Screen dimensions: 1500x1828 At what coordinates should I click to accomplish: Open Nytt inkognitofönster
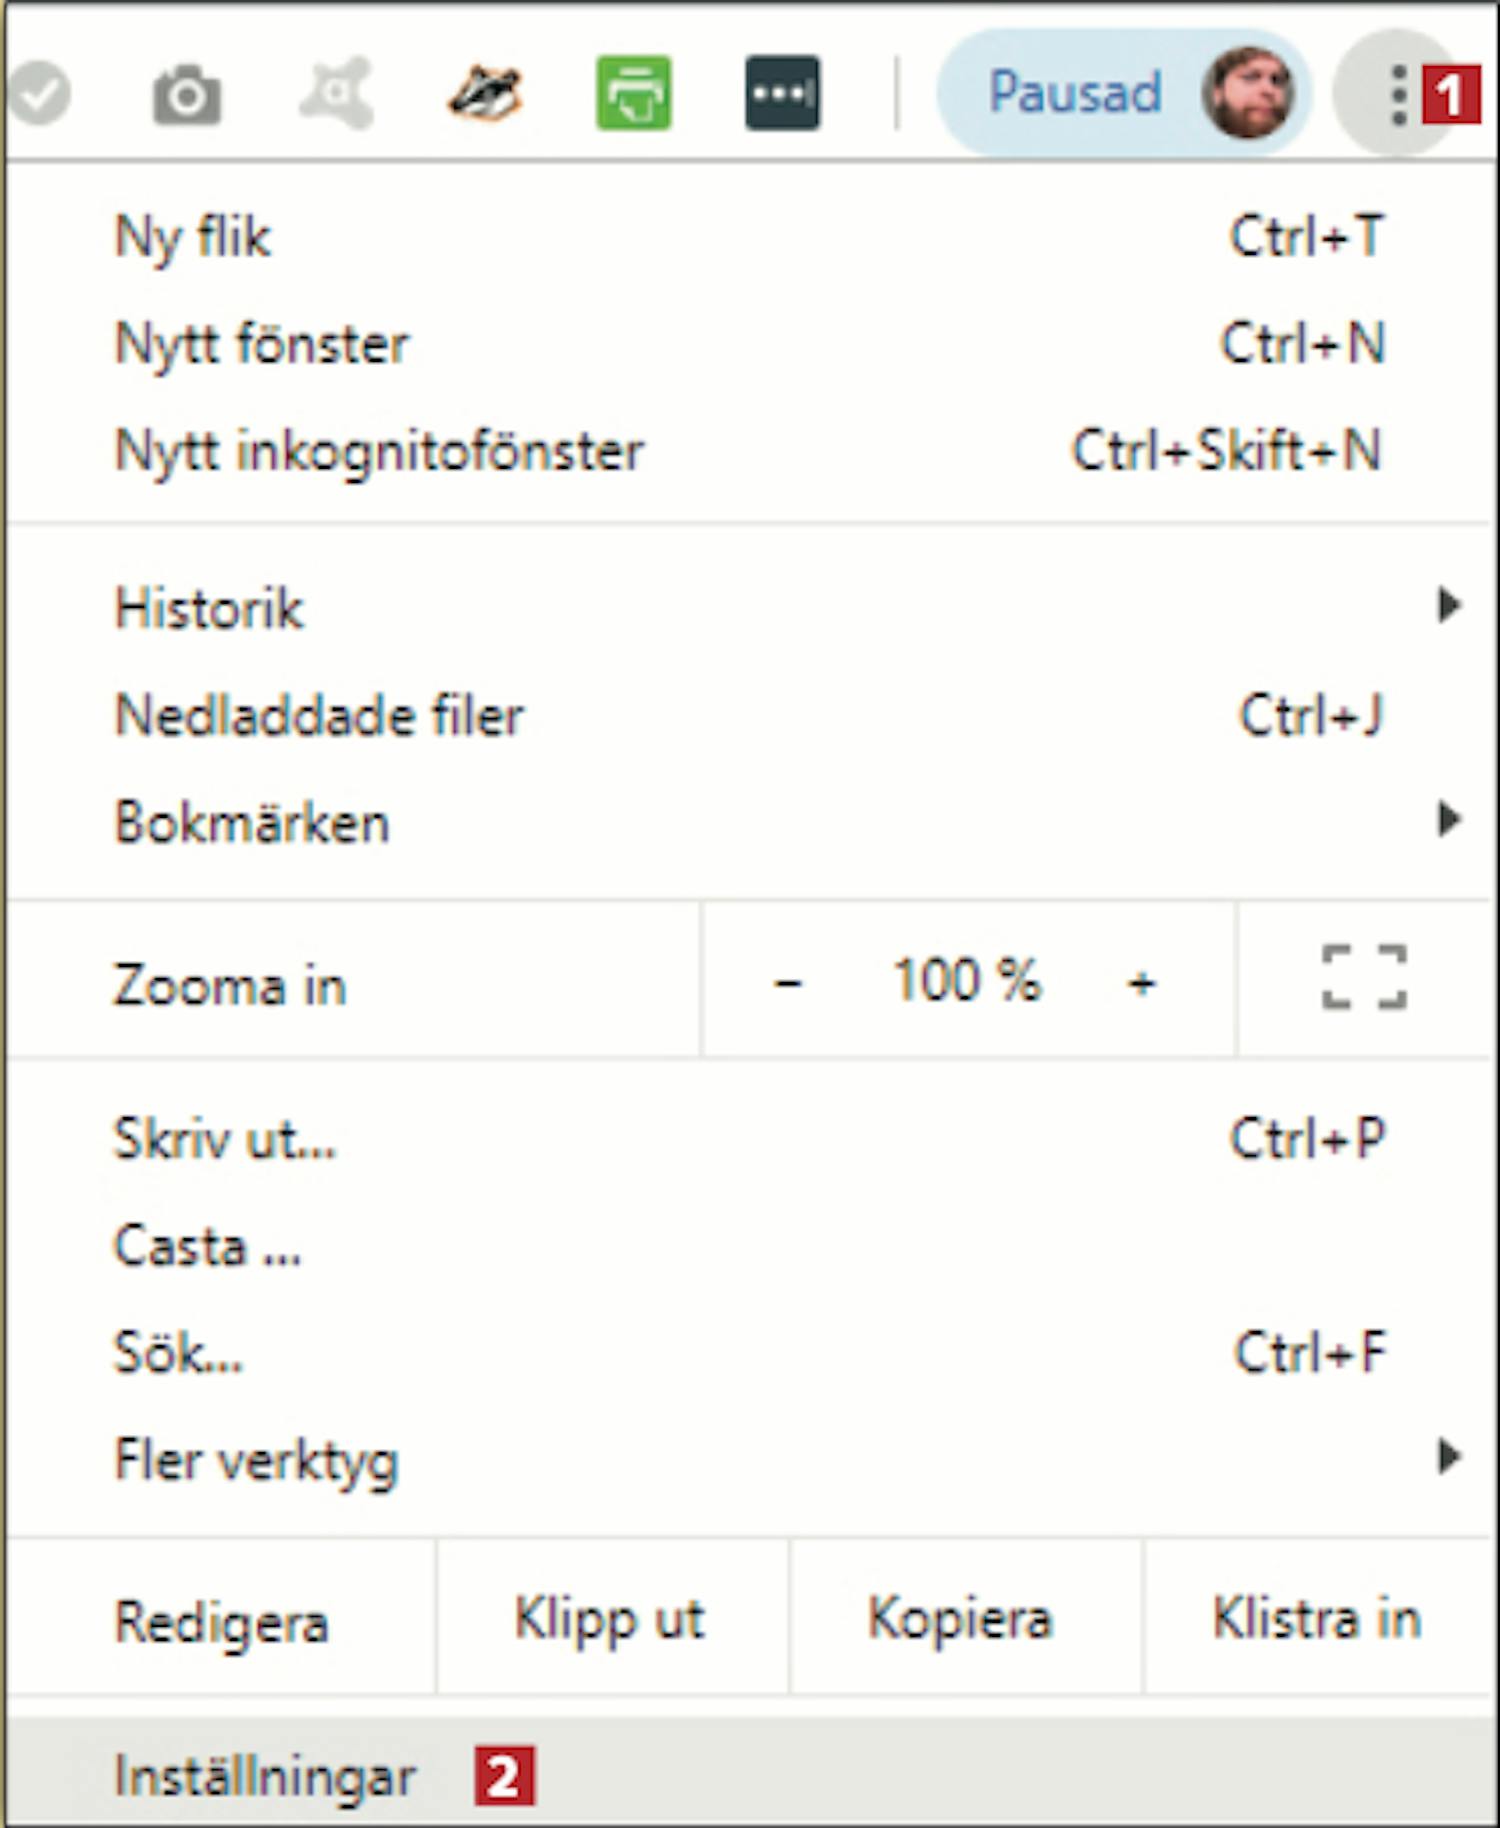tap(379, 451)
